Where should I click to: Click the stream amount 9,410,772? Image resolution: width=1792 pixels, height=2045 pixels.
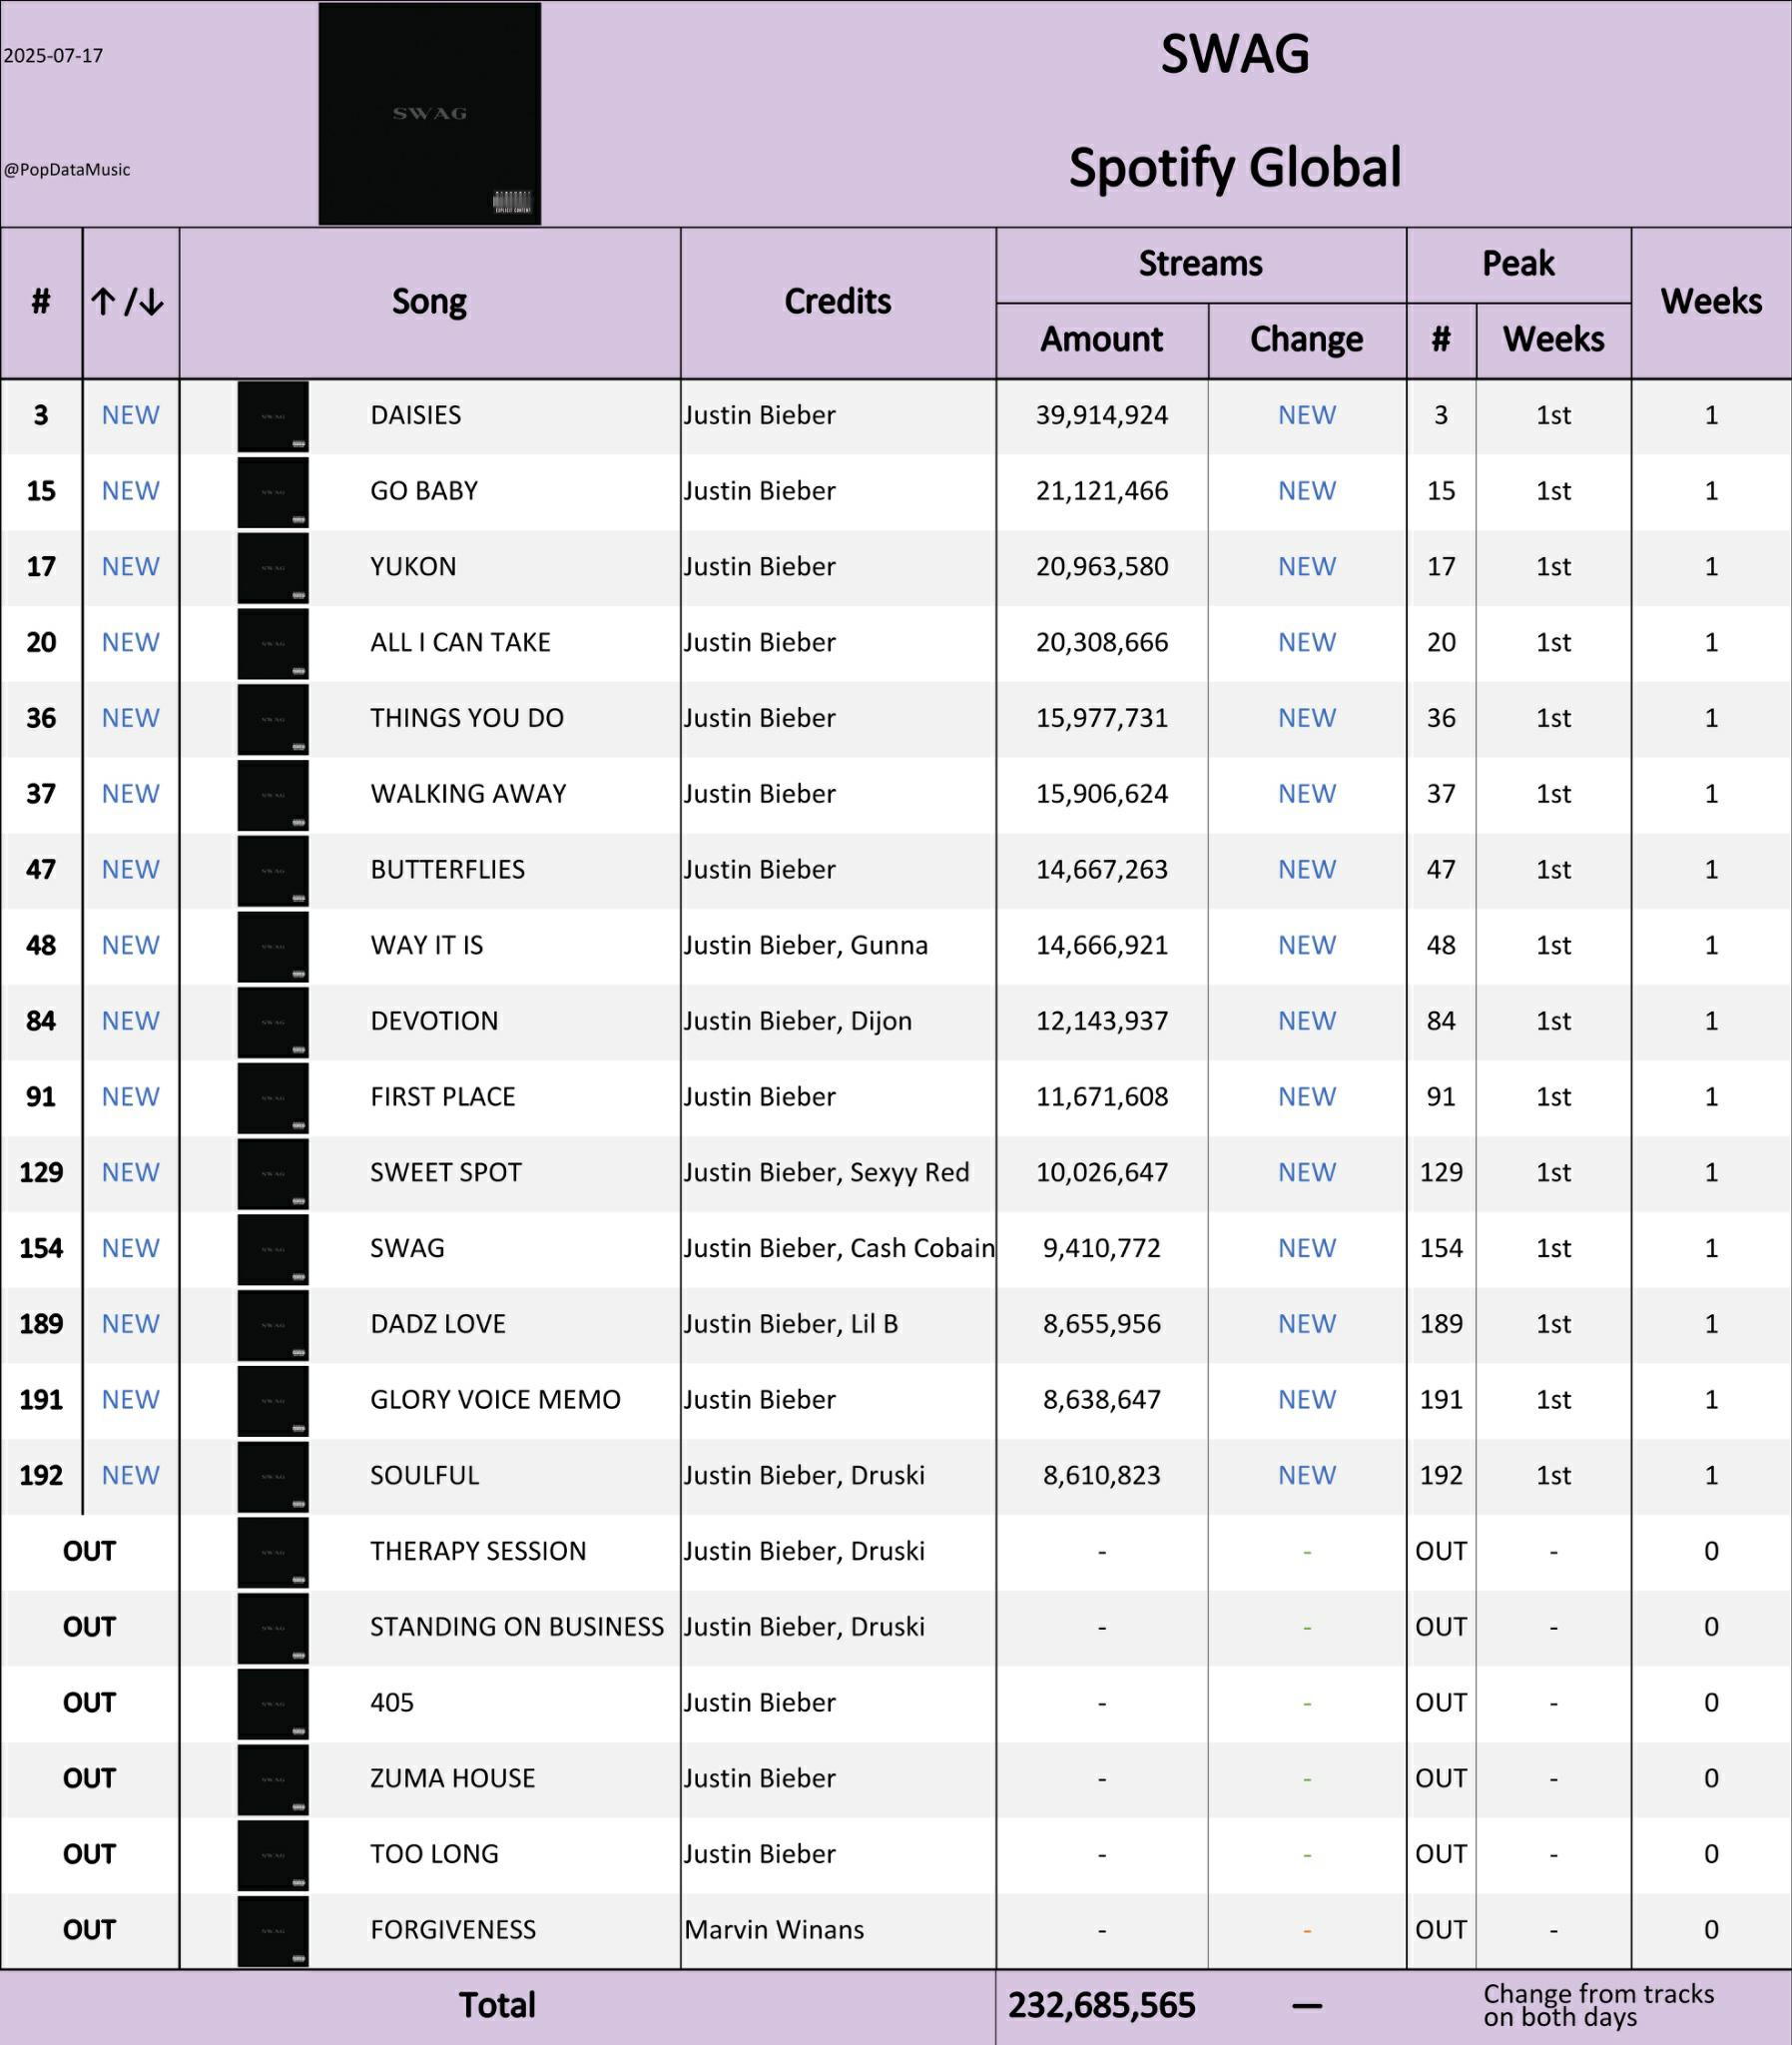click(x=1102, y=1248)
